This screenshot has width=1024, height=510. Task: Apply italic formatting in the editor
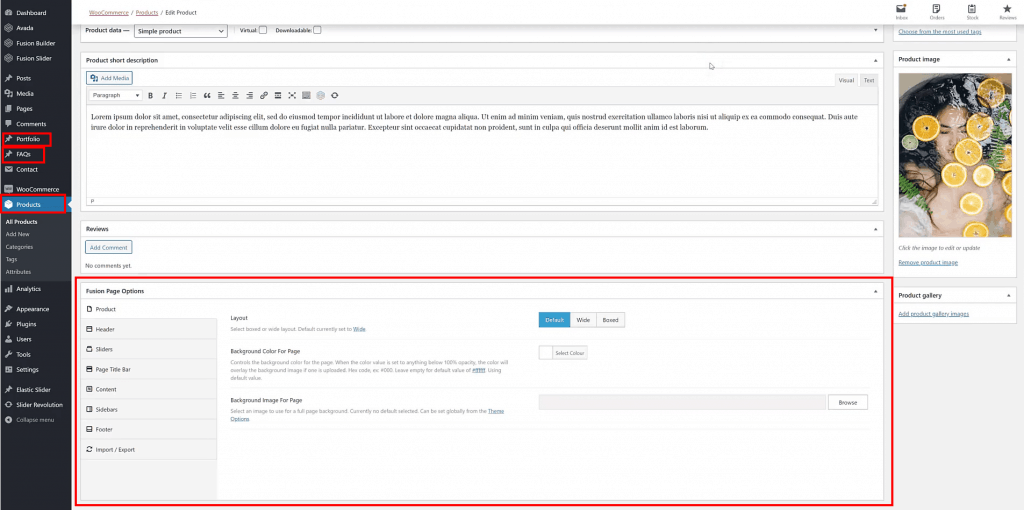(x=164, y=95)
